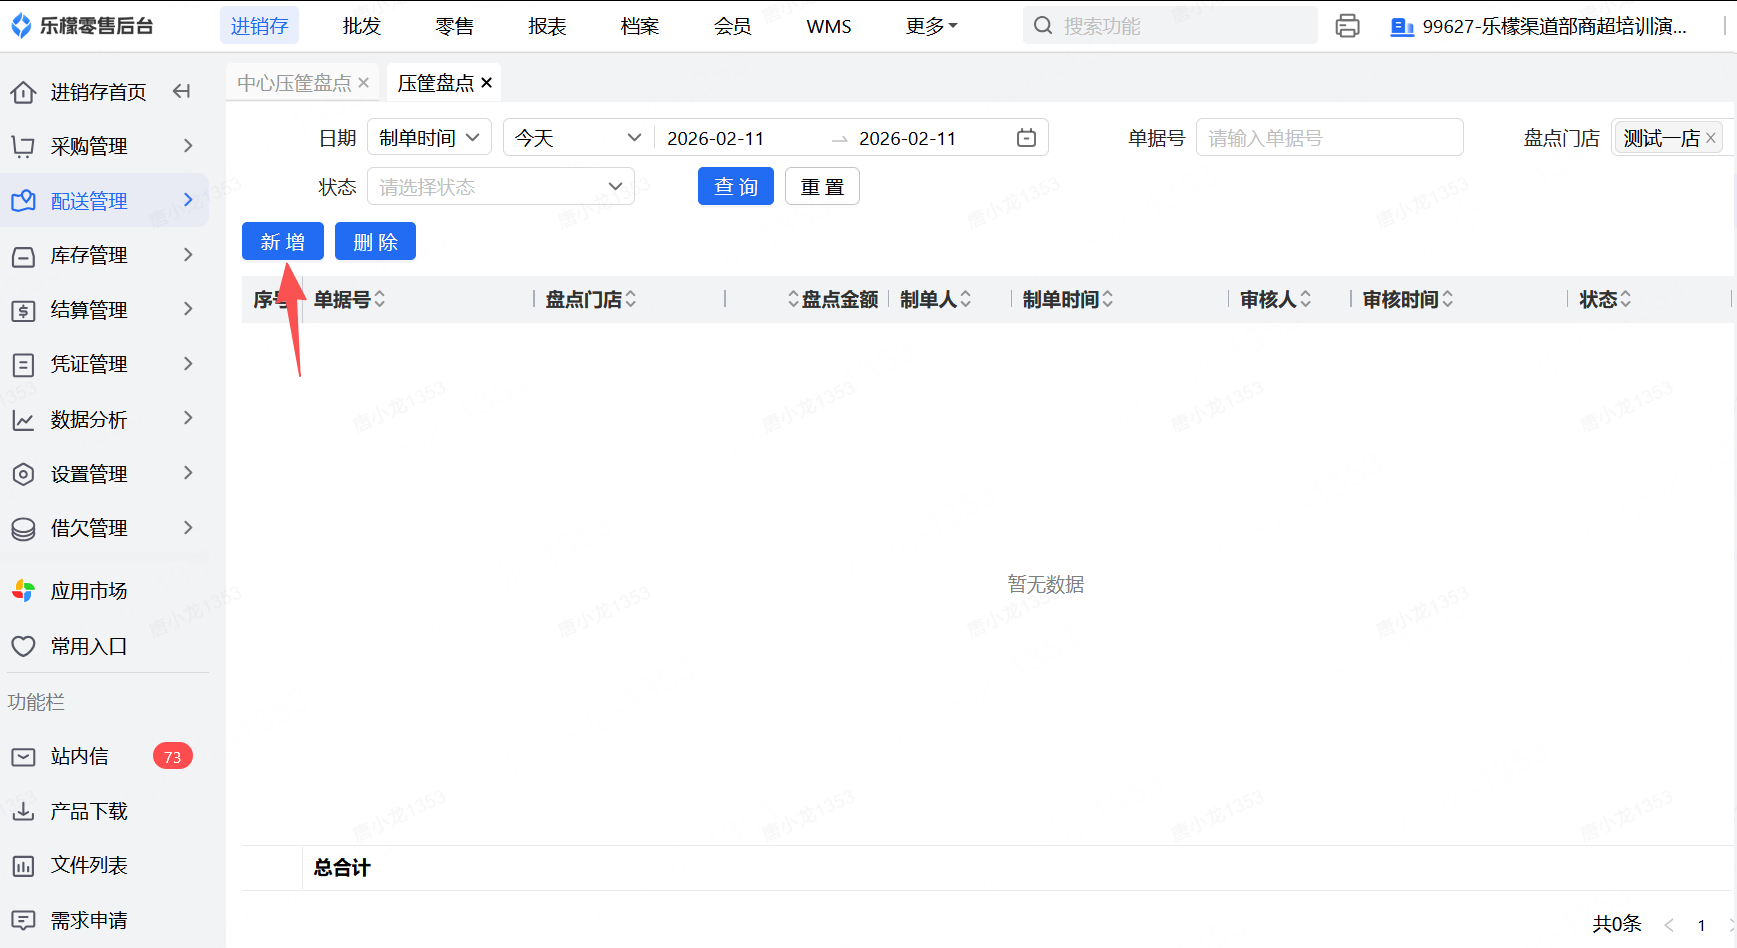1737x948 pixels.
Task: Click the 站内信 envelope icon
Action: point(23,757)
